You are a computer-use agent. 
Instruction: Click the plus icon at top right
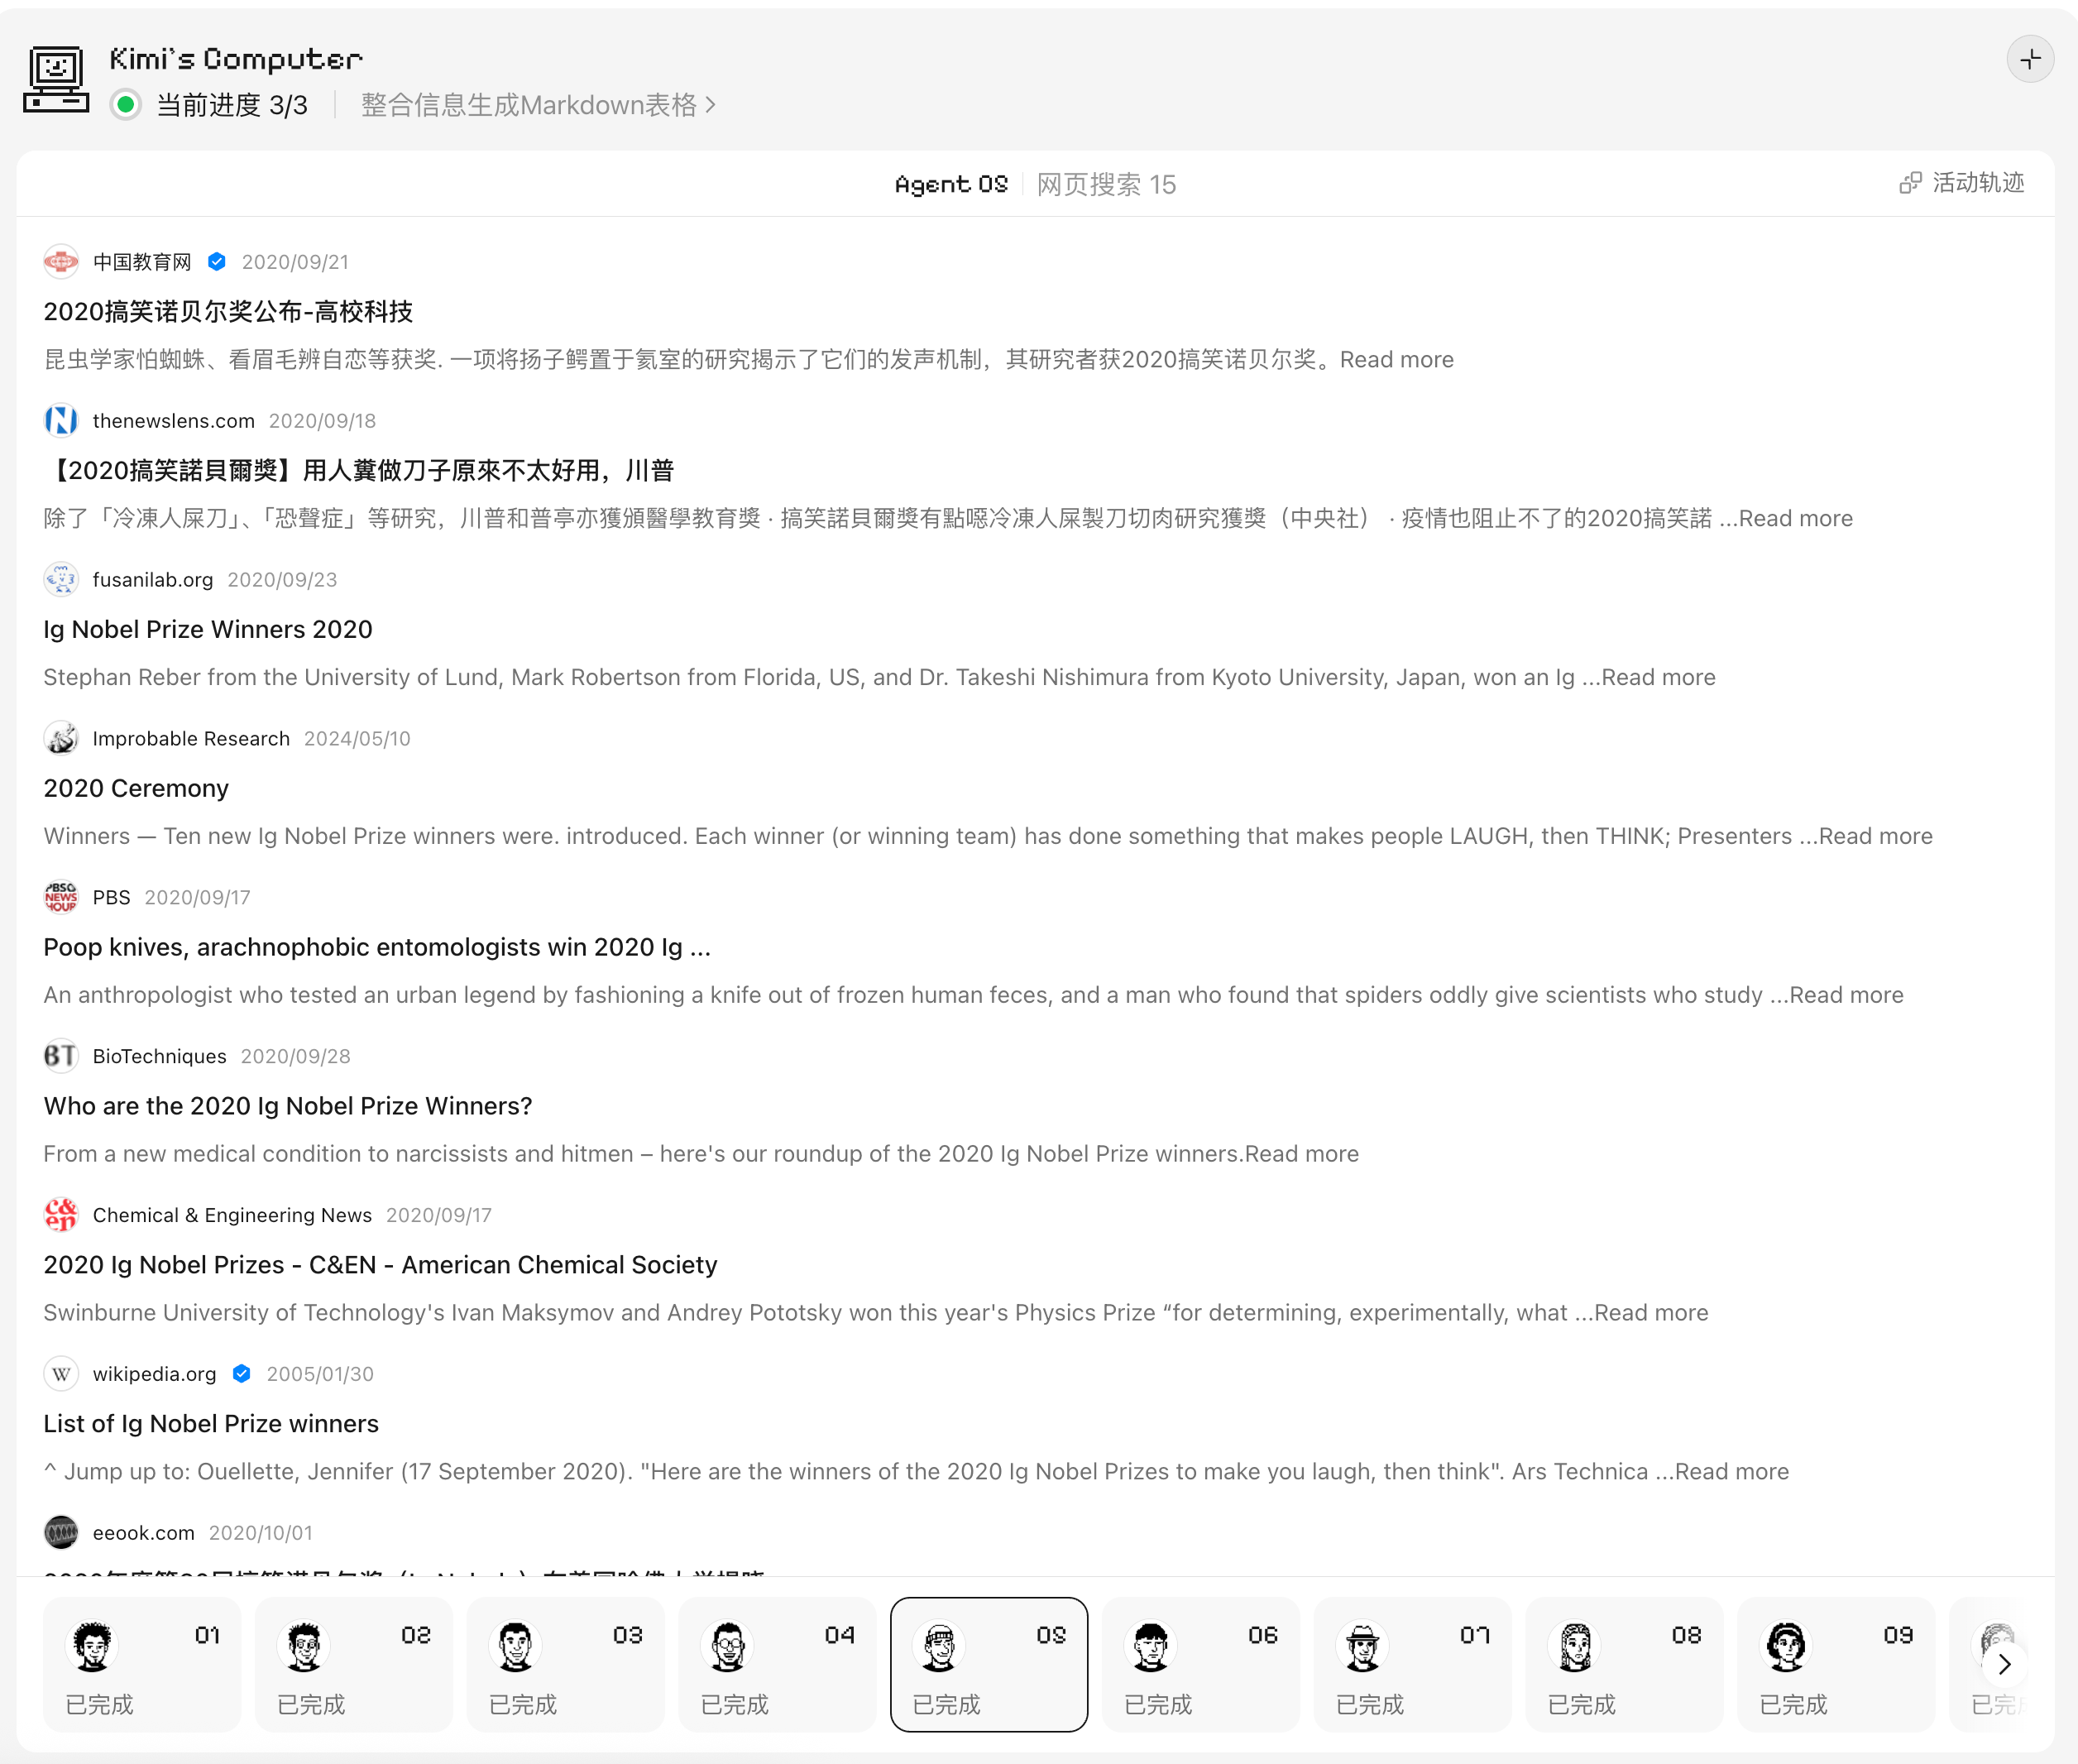pyautogui.click(x=2029, y=60)
